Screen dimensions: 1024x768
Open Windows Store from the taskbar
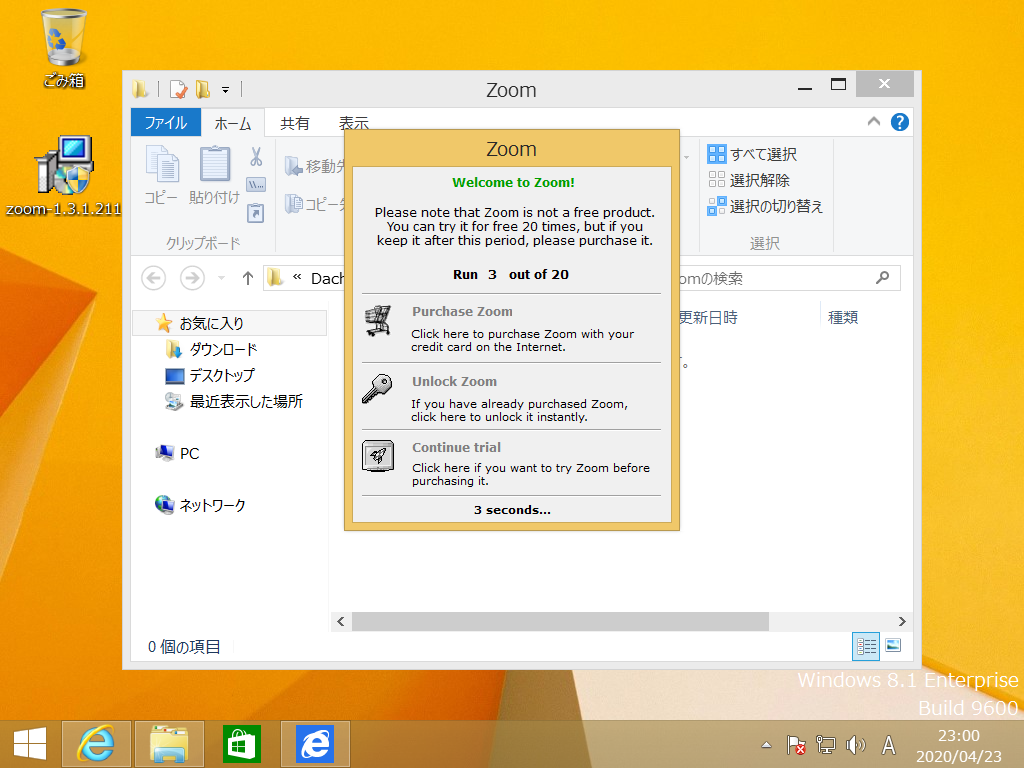click(242, 744)
